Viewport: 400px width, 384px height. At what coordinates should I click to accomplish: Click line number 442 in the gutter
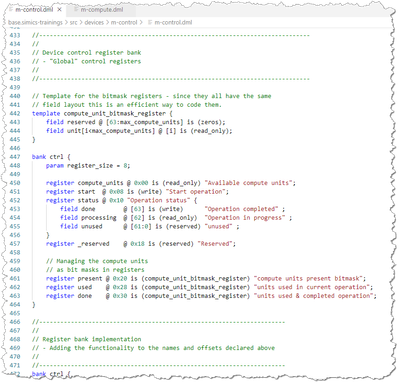click(x=15, y=113)
